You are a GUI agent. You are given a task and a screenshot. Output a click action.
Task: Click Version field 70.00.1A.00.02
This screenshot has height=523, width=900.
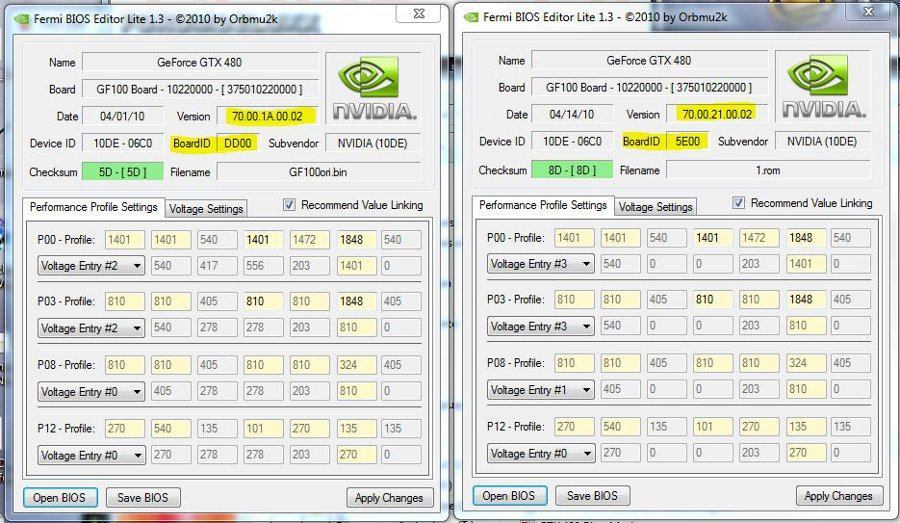[267, 116]
